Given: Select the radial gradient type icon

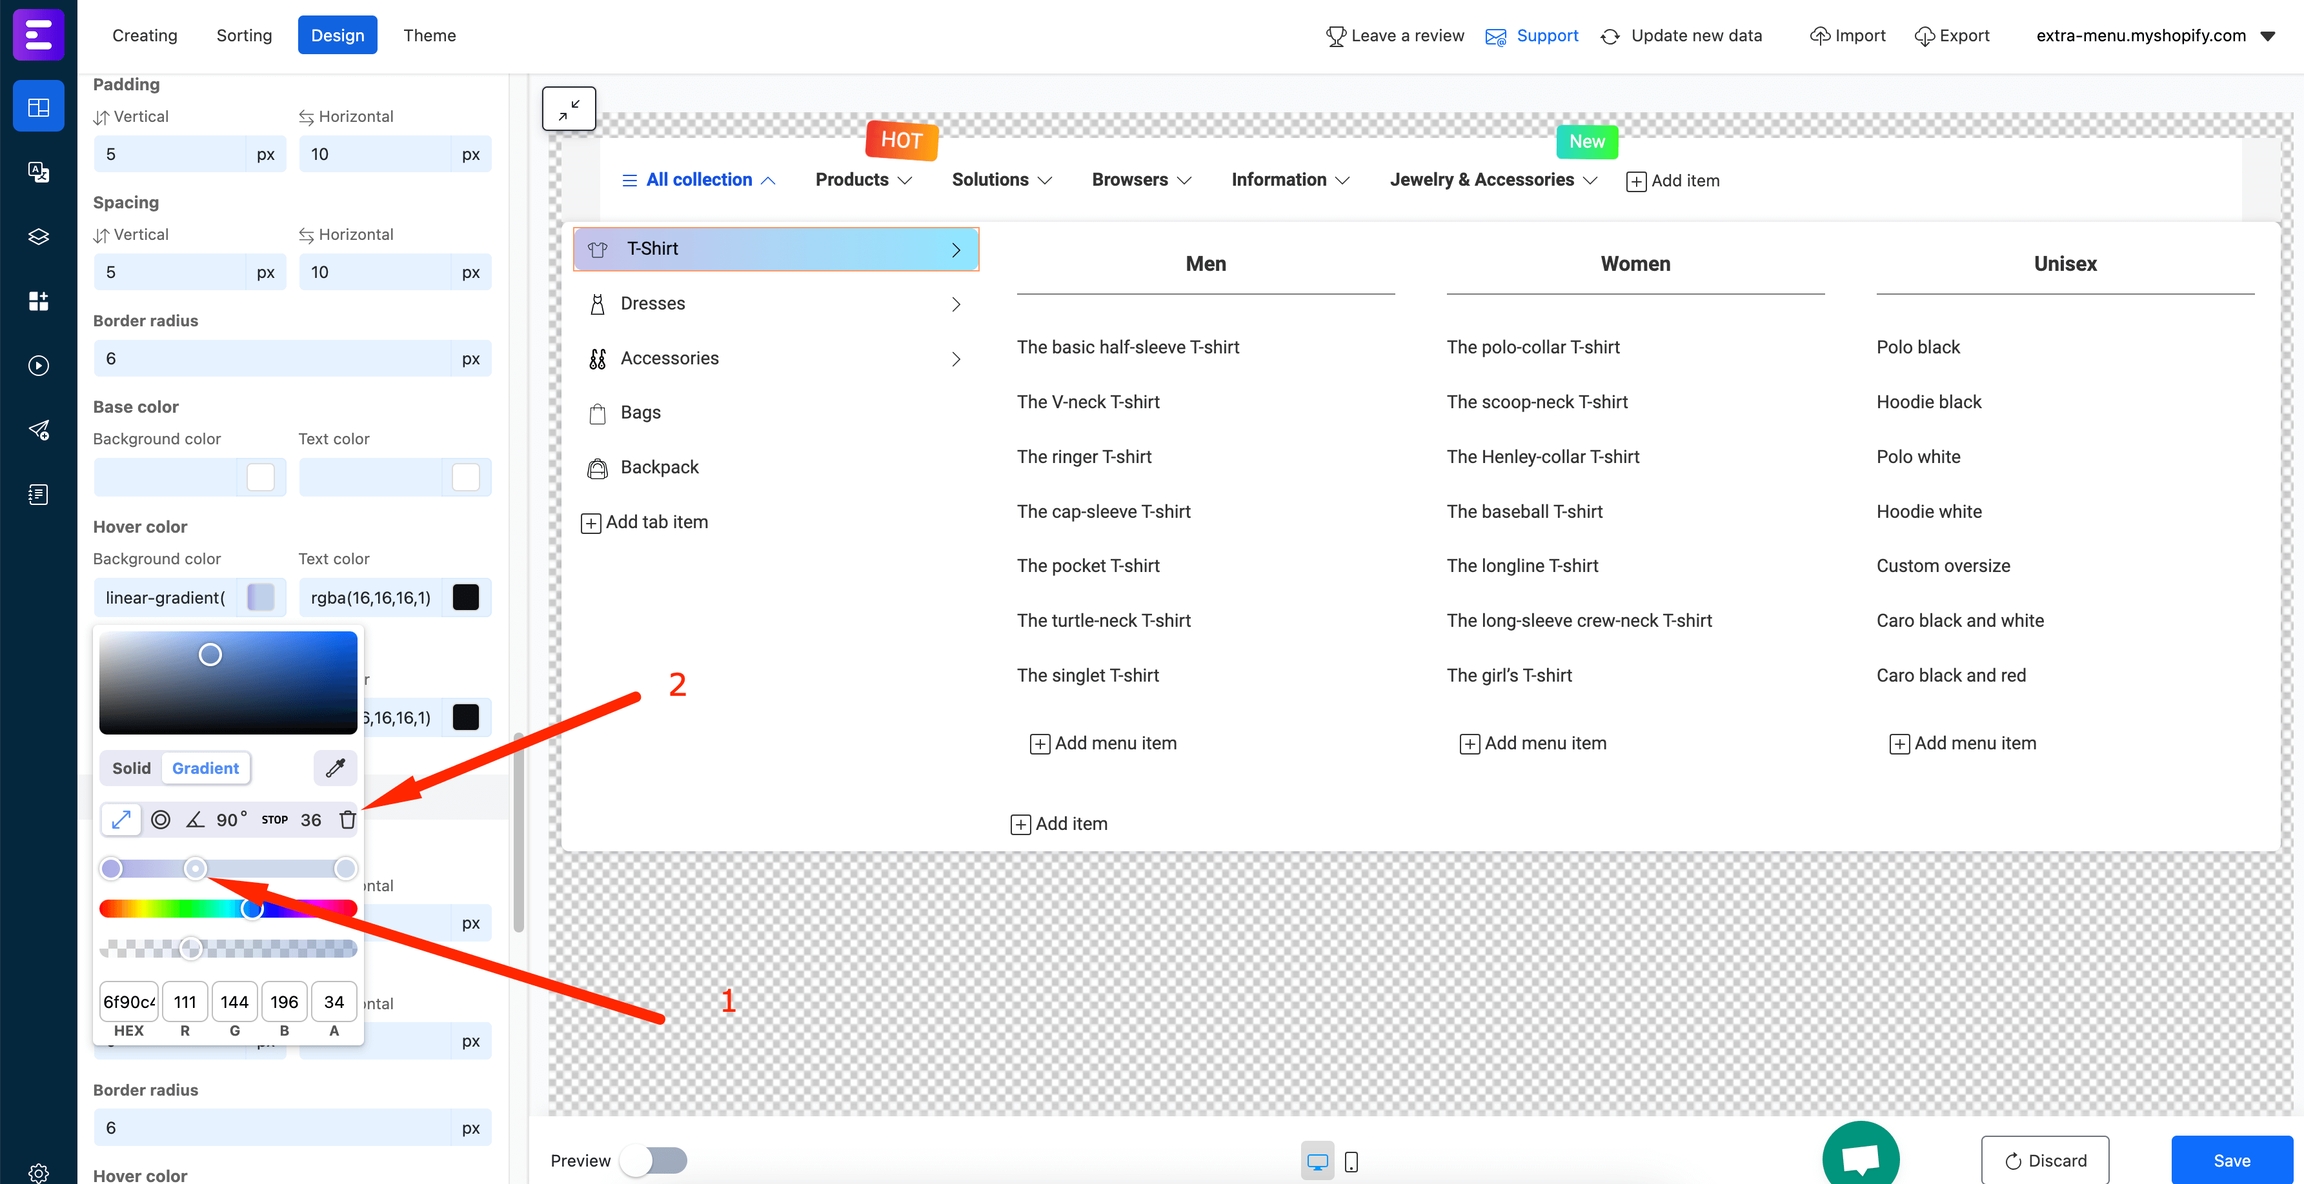Looking at the screenshot, I should pos(160,820).
